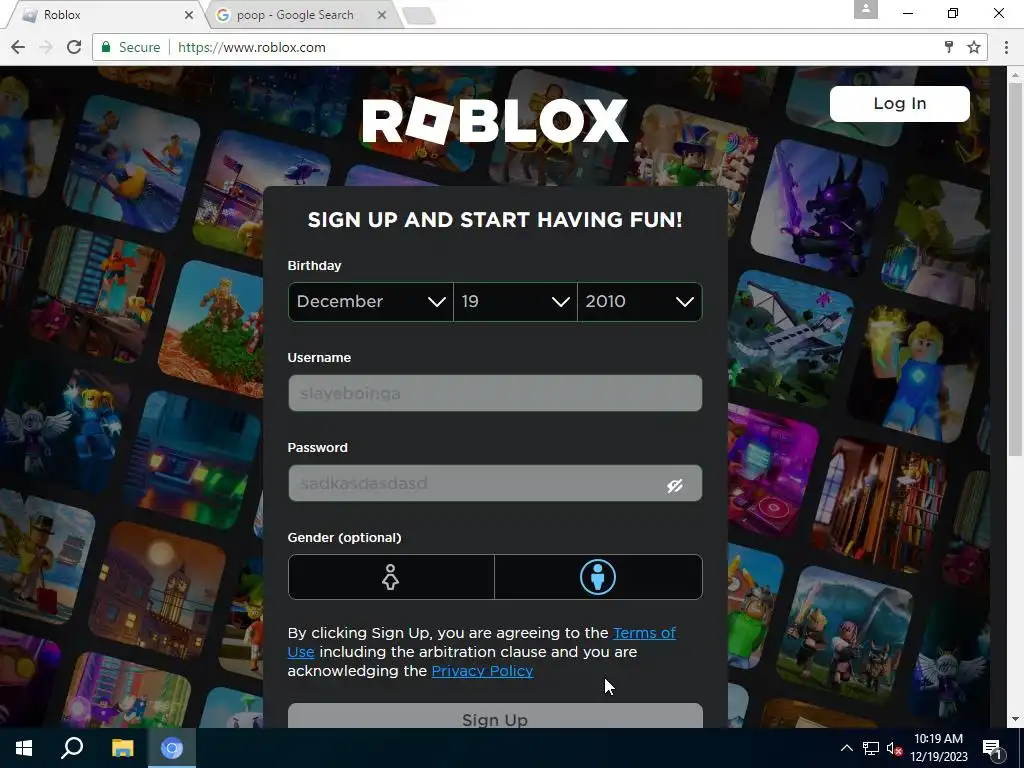Image resolution: width=1024 pixels, height=768 pixels.
Task: Click the Roblox logo
Action: click(495, 121)
